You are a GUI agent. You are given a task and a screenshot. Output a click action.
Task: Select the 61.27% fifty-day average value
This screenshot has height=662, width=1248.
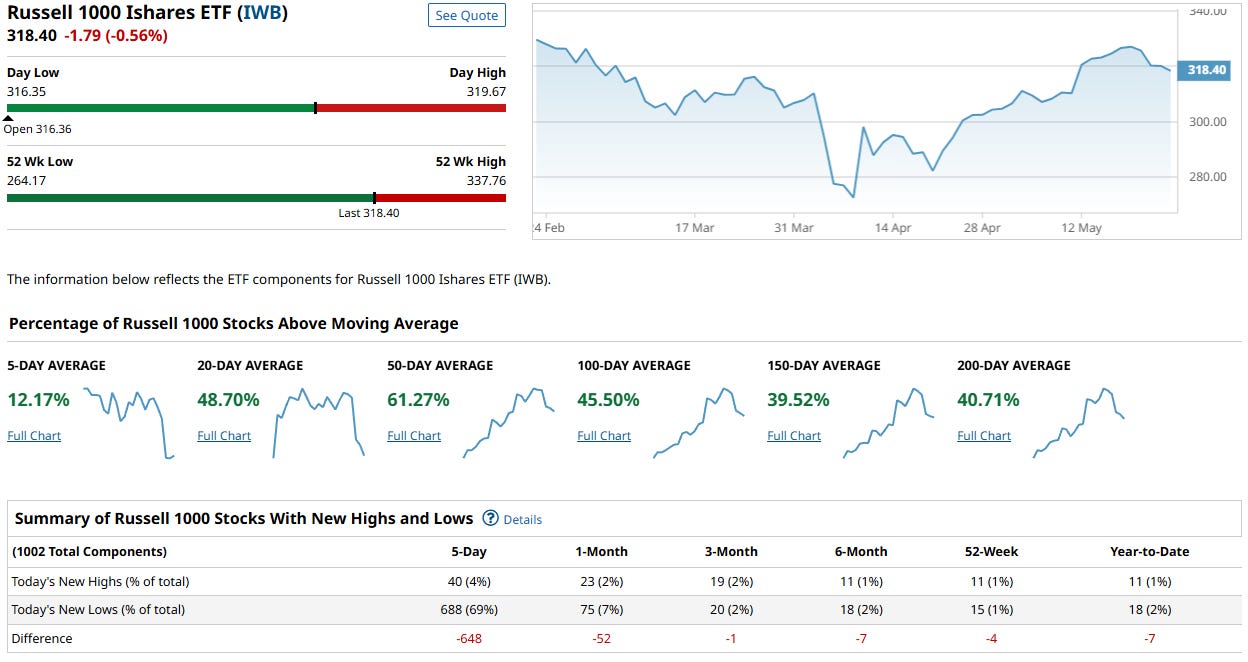(418, 400)
